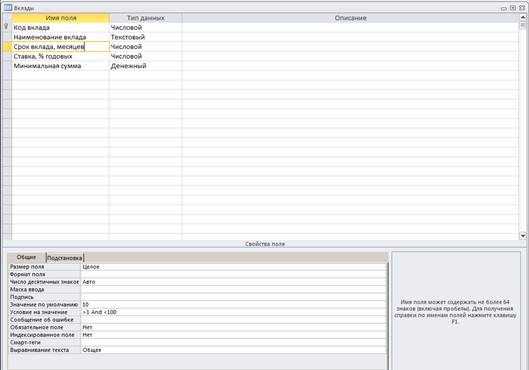Click the Тип данных column header
Image resolution: width=529 pixels, height=370 pixels.
pyautogui.click(x=146, y=18)
